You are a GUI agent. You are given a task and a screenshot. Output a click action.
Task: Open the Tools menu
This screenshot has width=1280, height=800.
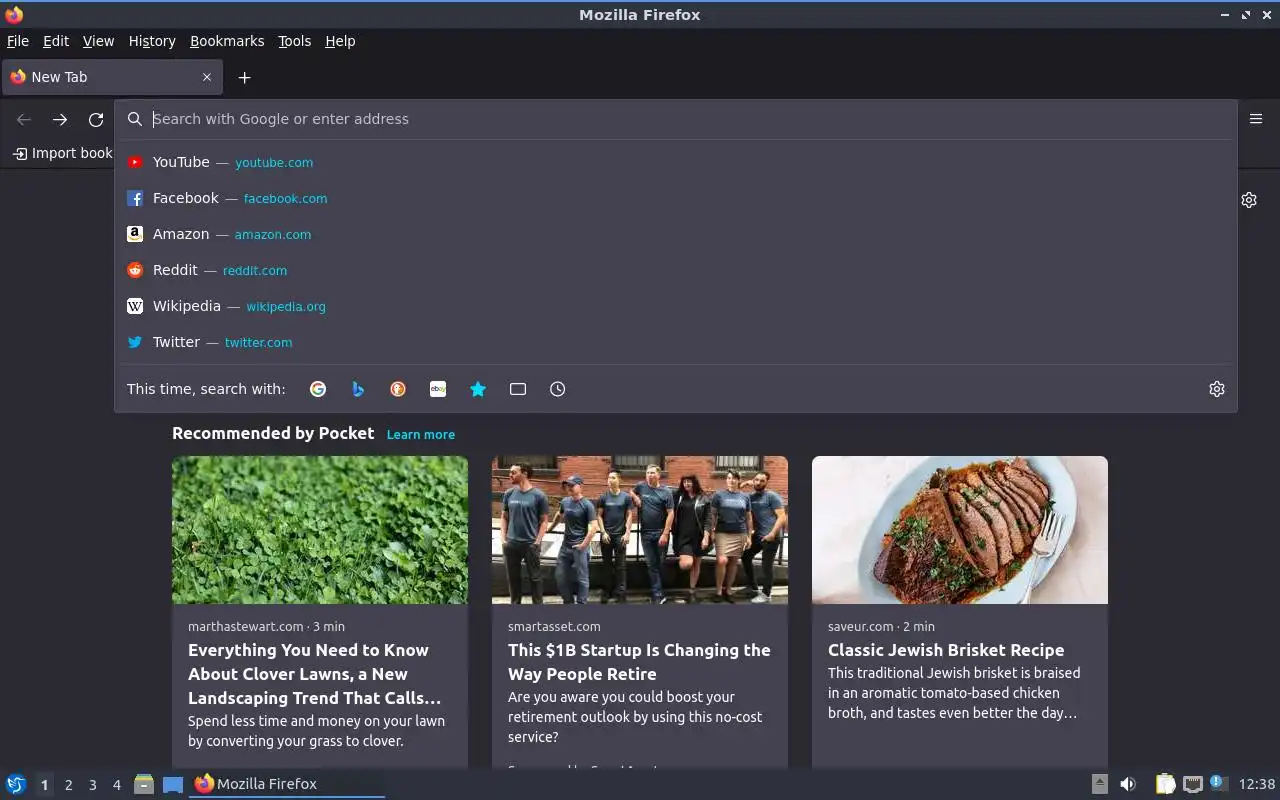click(x=294, y=41)
